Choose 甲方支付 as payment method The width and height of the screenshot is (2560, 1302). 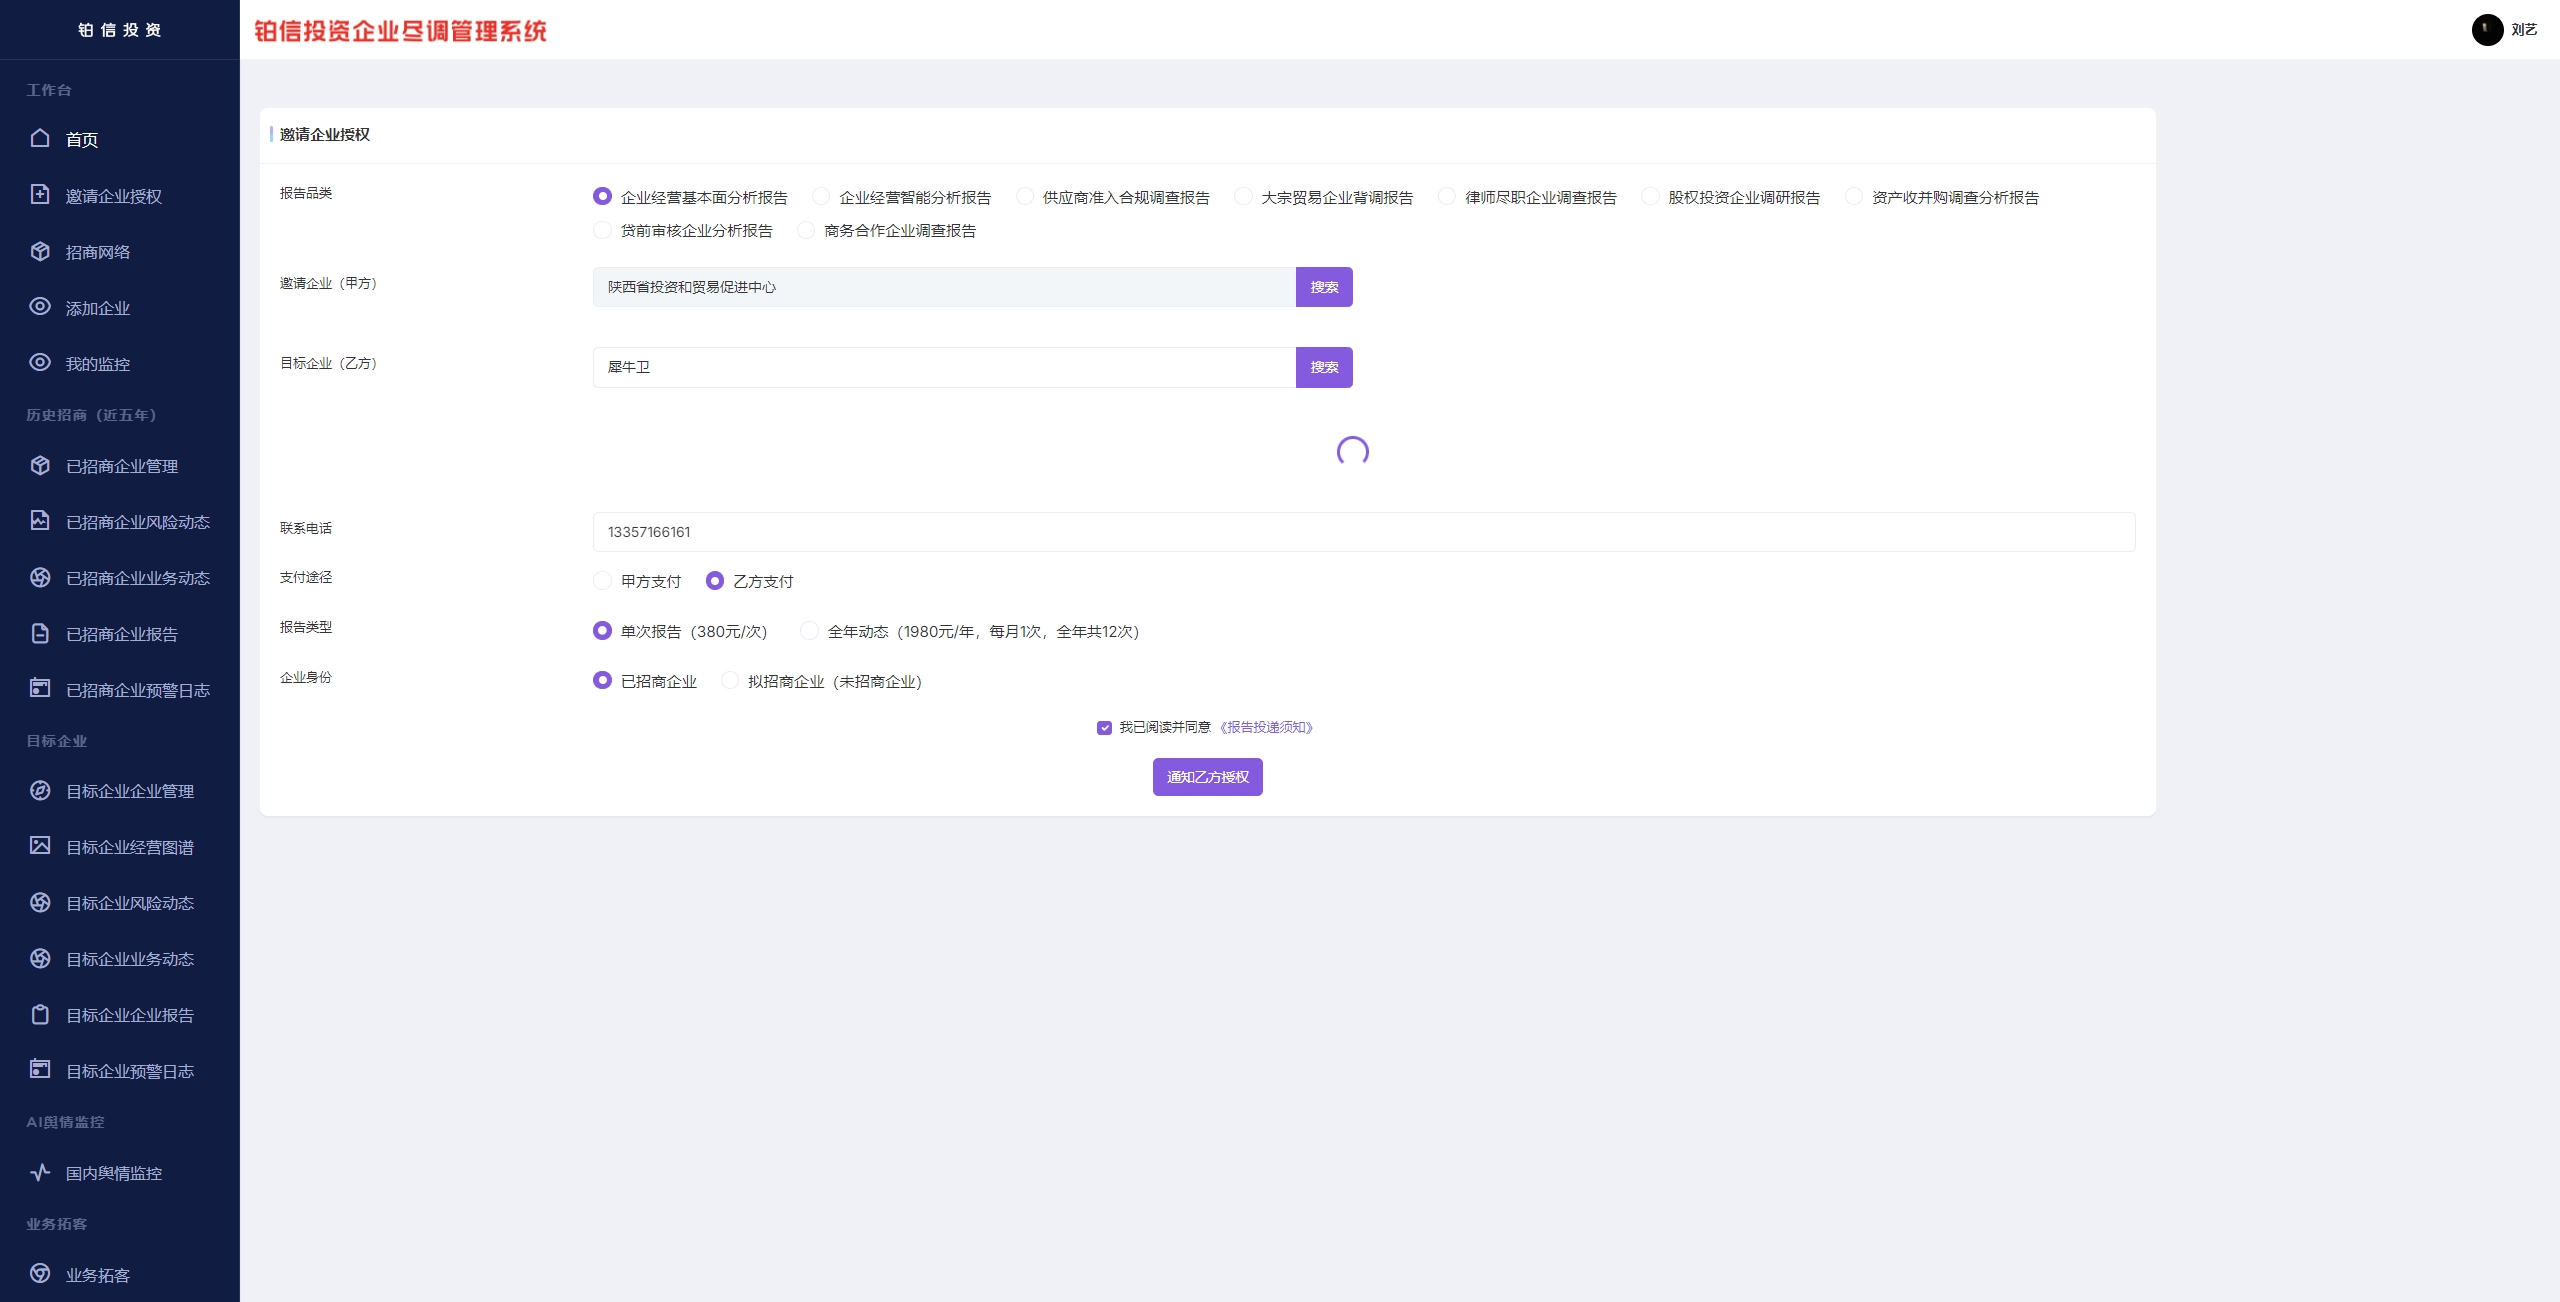[602, 580]
